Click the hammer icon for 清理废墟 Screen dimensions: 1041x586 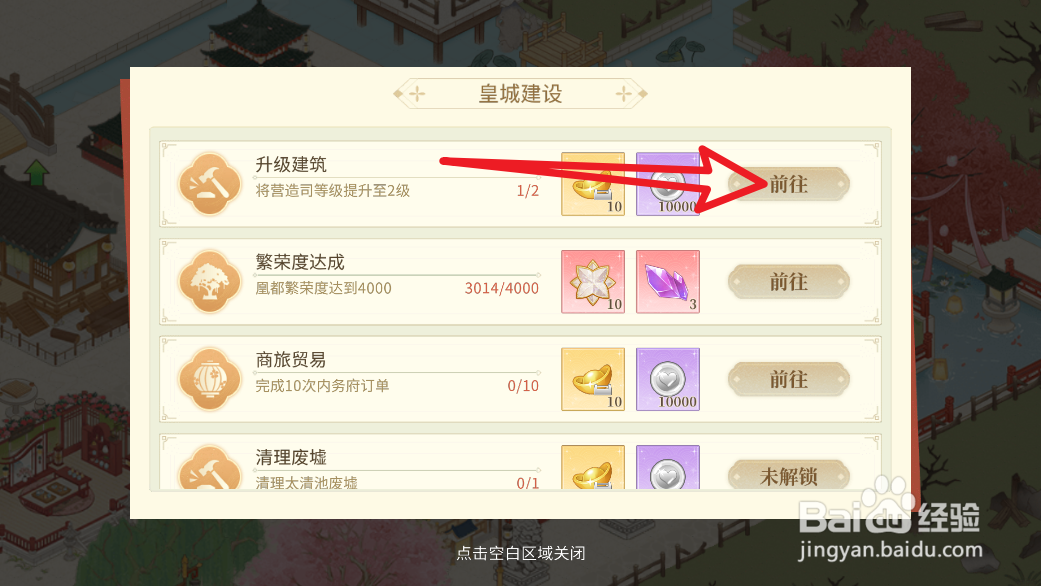tap(210, 467)
